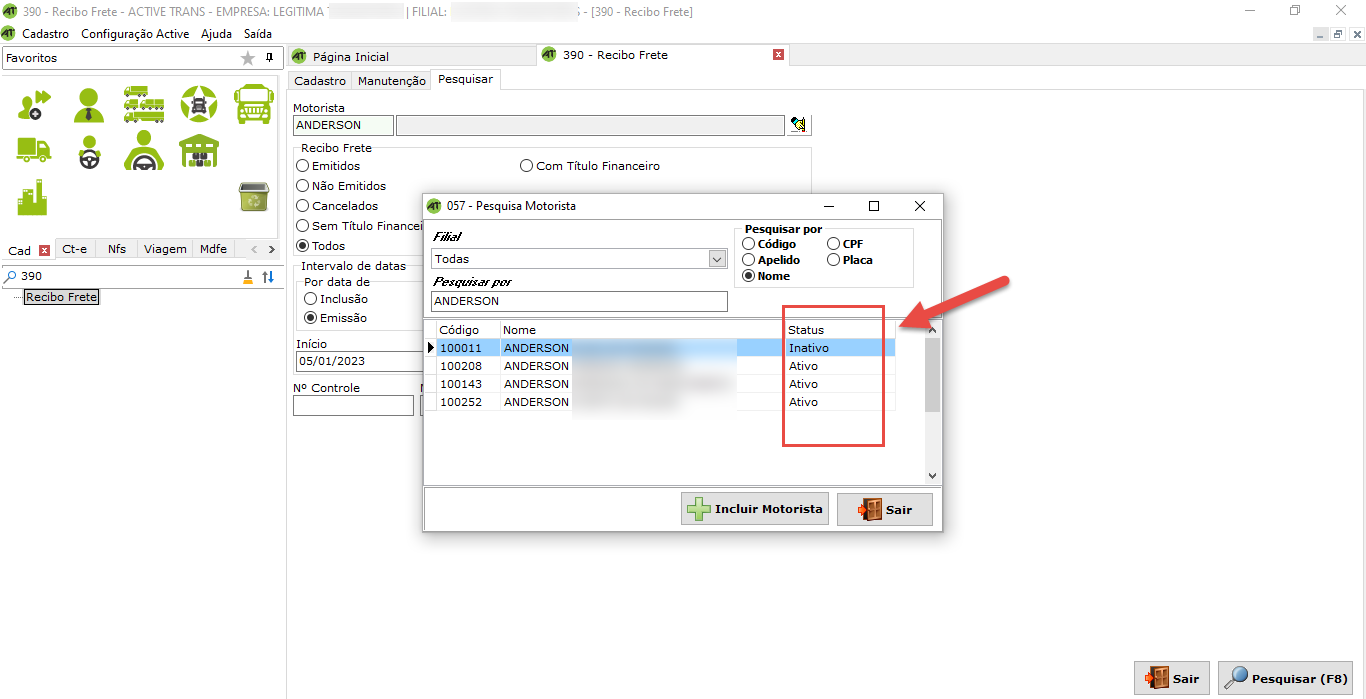The height and width of the screenshot is (699, 1366).
Task: Switch to the Nfs favorites tab
Action: 117,249
